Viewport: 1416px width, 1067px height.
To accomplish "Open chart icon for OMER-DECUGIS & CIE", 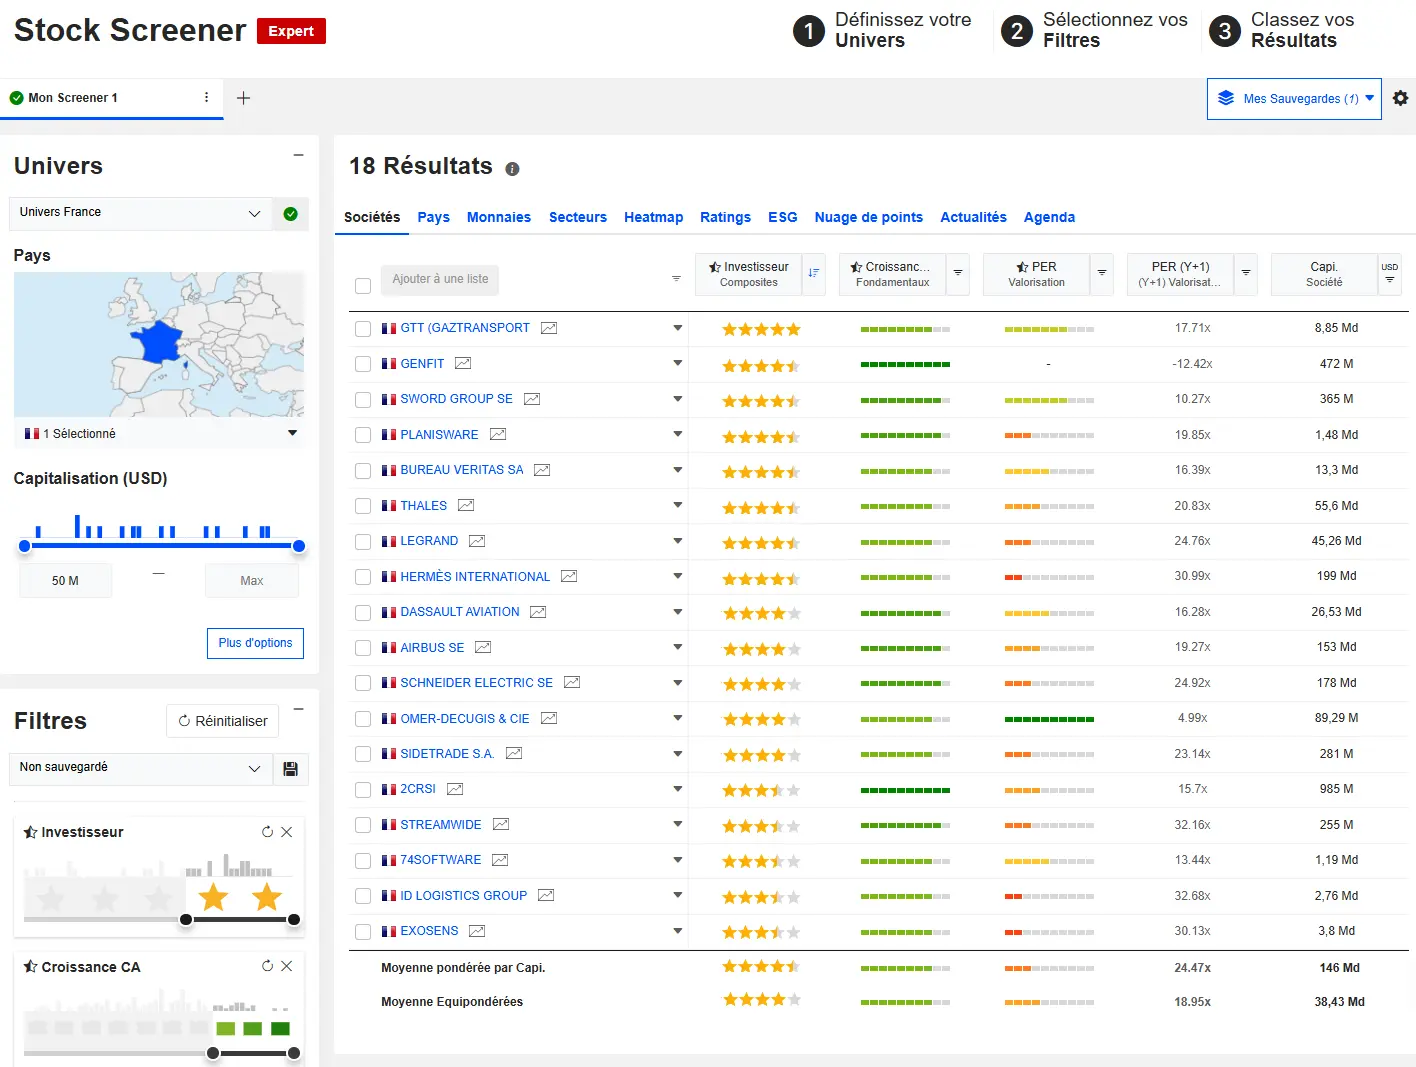I will pyautogui.click(x=549, y=719).
